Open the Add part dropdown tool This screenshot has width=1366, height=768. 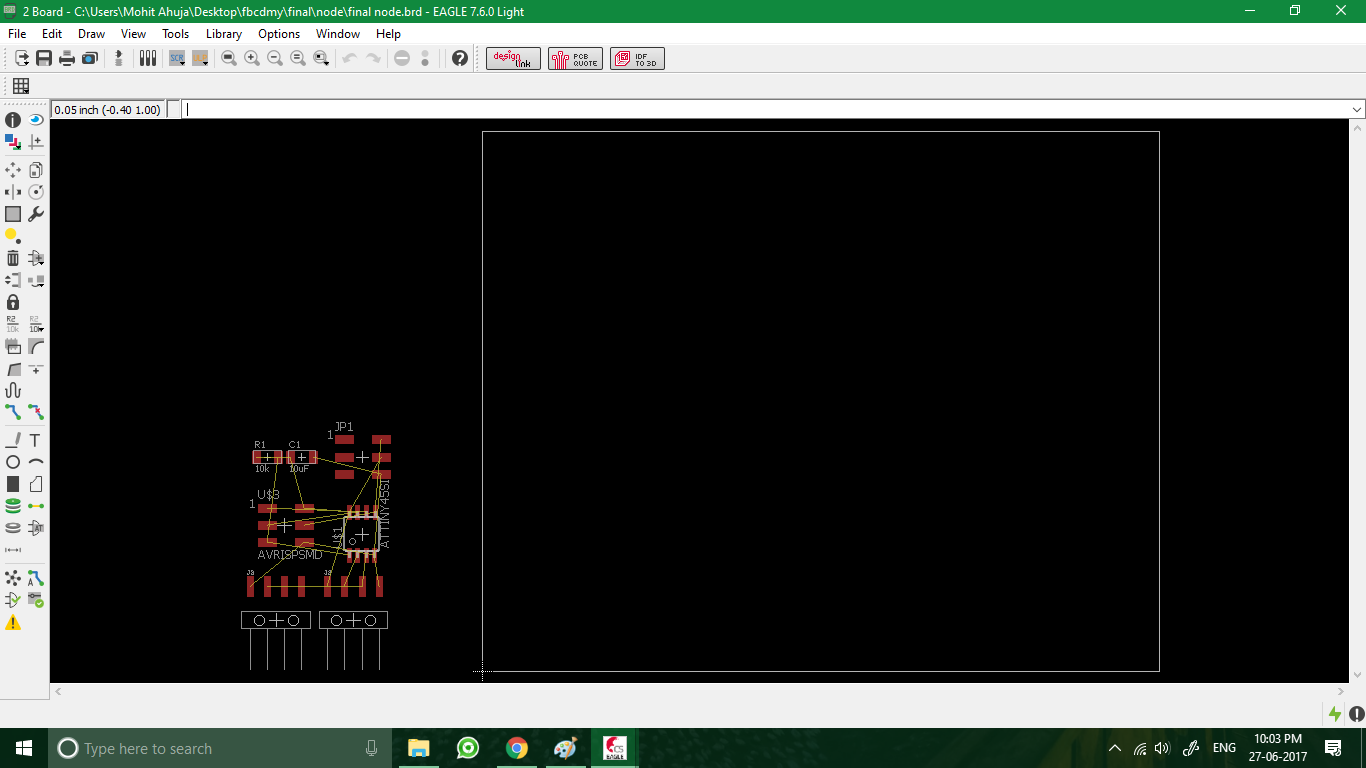tap(36, 258)
